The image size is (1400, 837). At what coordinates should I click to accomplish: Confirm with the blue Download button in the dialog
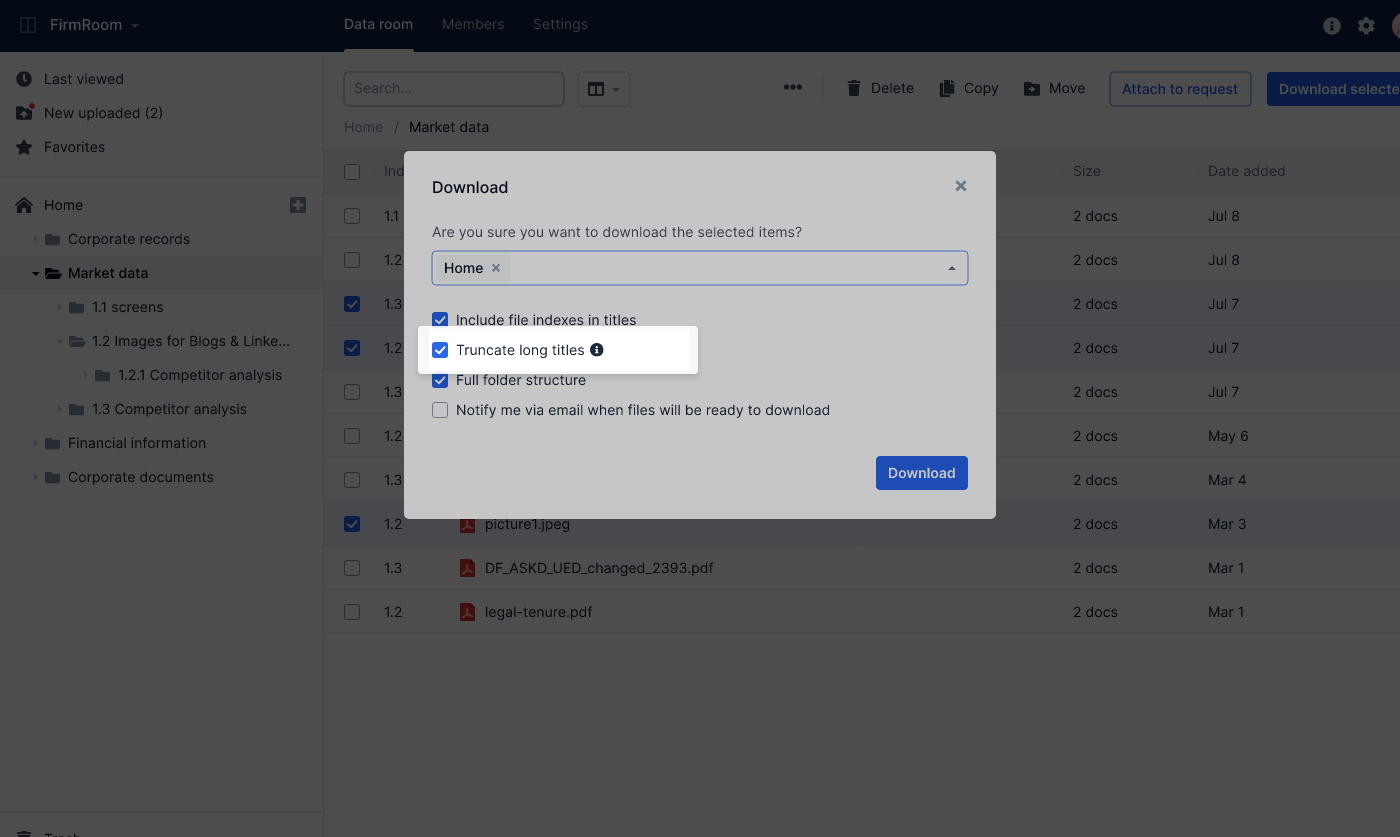point(922,473)
